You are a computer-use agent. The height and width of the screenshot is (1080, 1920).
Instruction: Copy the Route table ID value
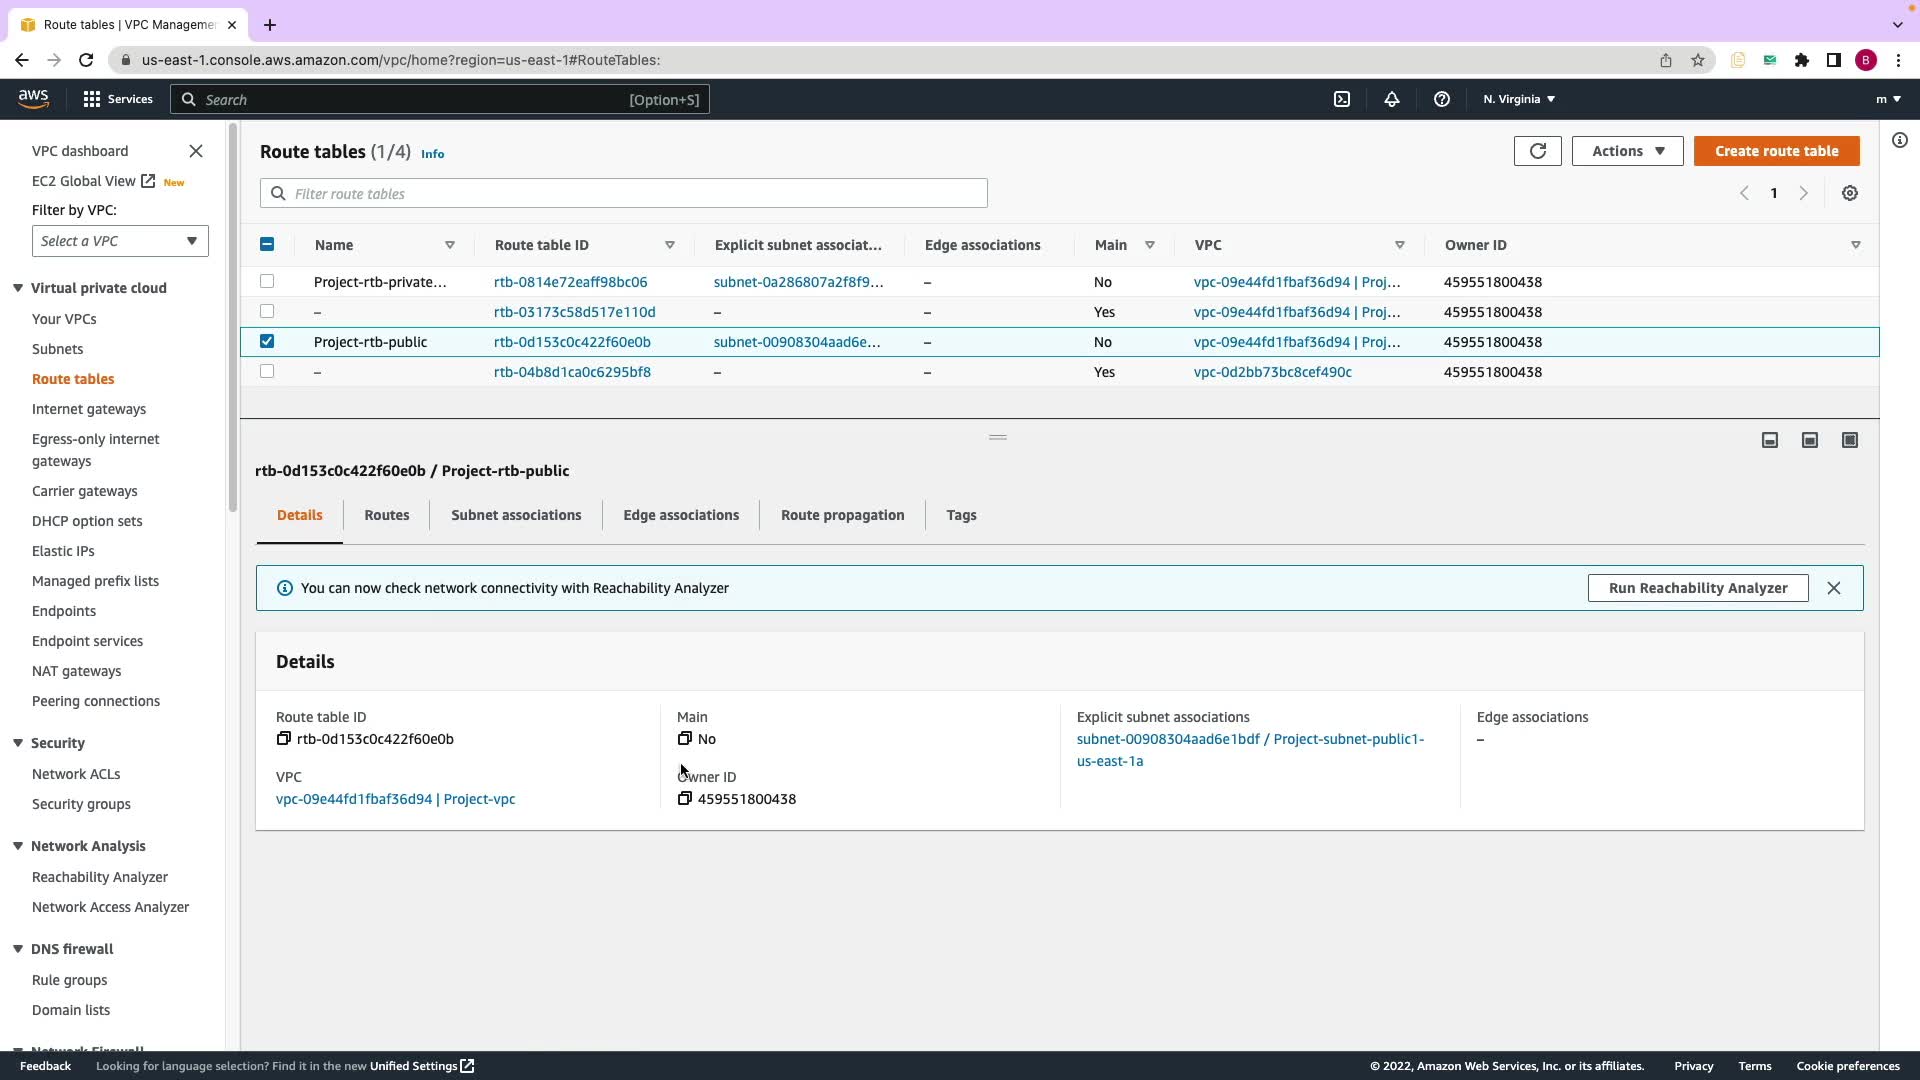[x=284, y=739]
